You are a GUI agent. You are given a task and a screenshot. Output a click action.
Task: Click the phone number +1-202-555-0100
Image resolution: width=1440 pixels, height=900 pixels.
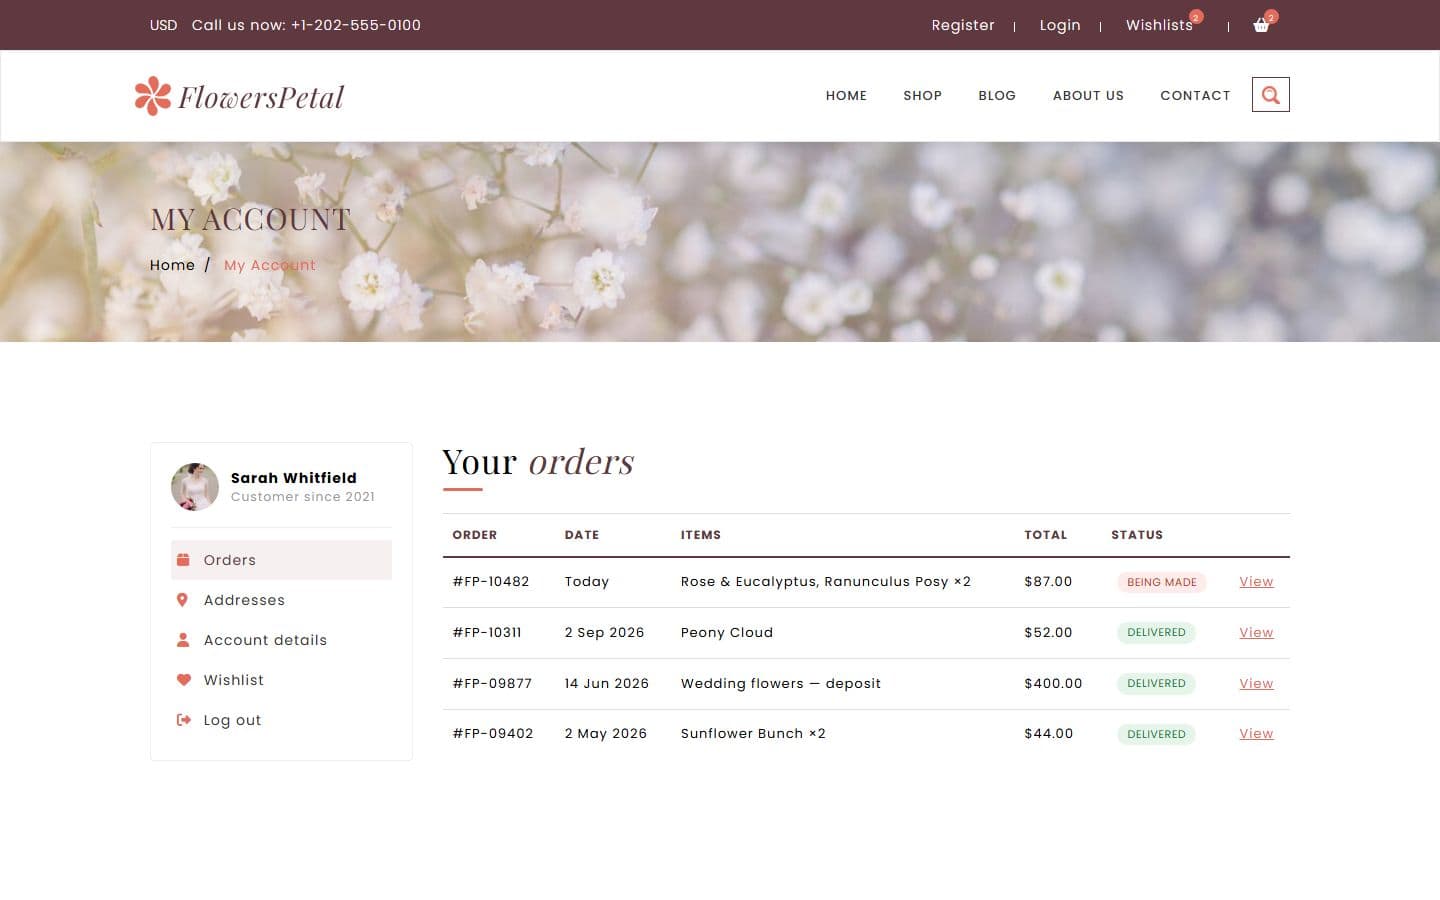356,25
